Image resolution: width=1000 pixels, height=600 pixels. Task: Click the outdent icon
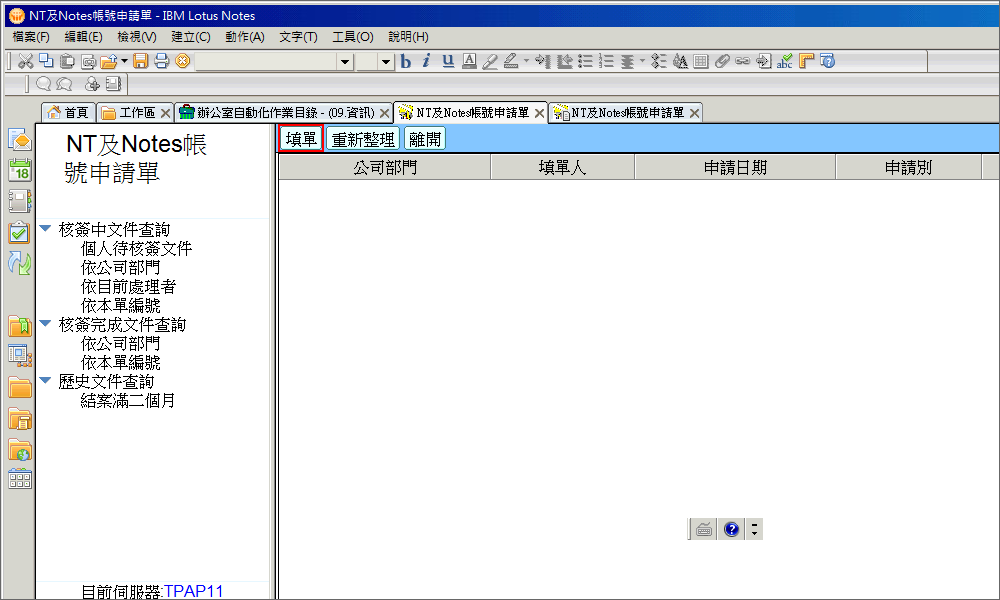coord(564,61)
